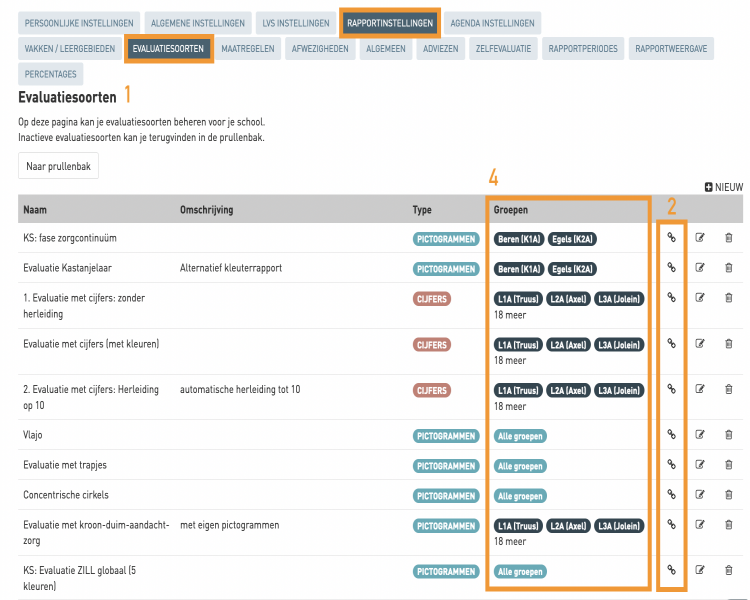Click the Groepen column header
750x600 pixels.
[511, 210]
